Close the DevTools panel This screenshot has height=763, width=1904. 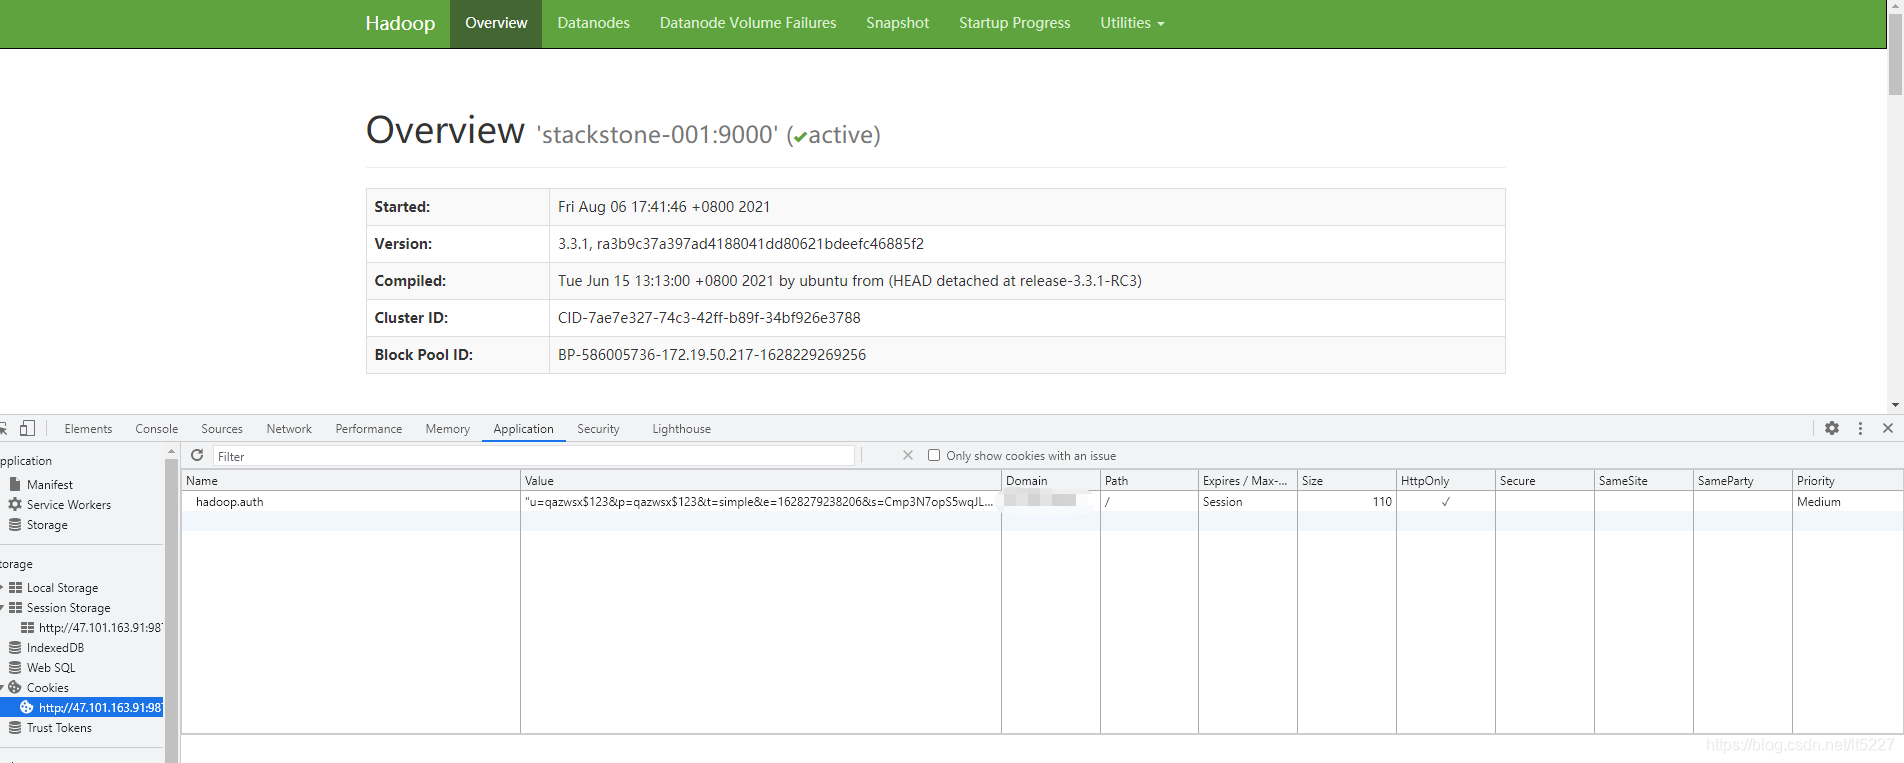coord(1888,428)
